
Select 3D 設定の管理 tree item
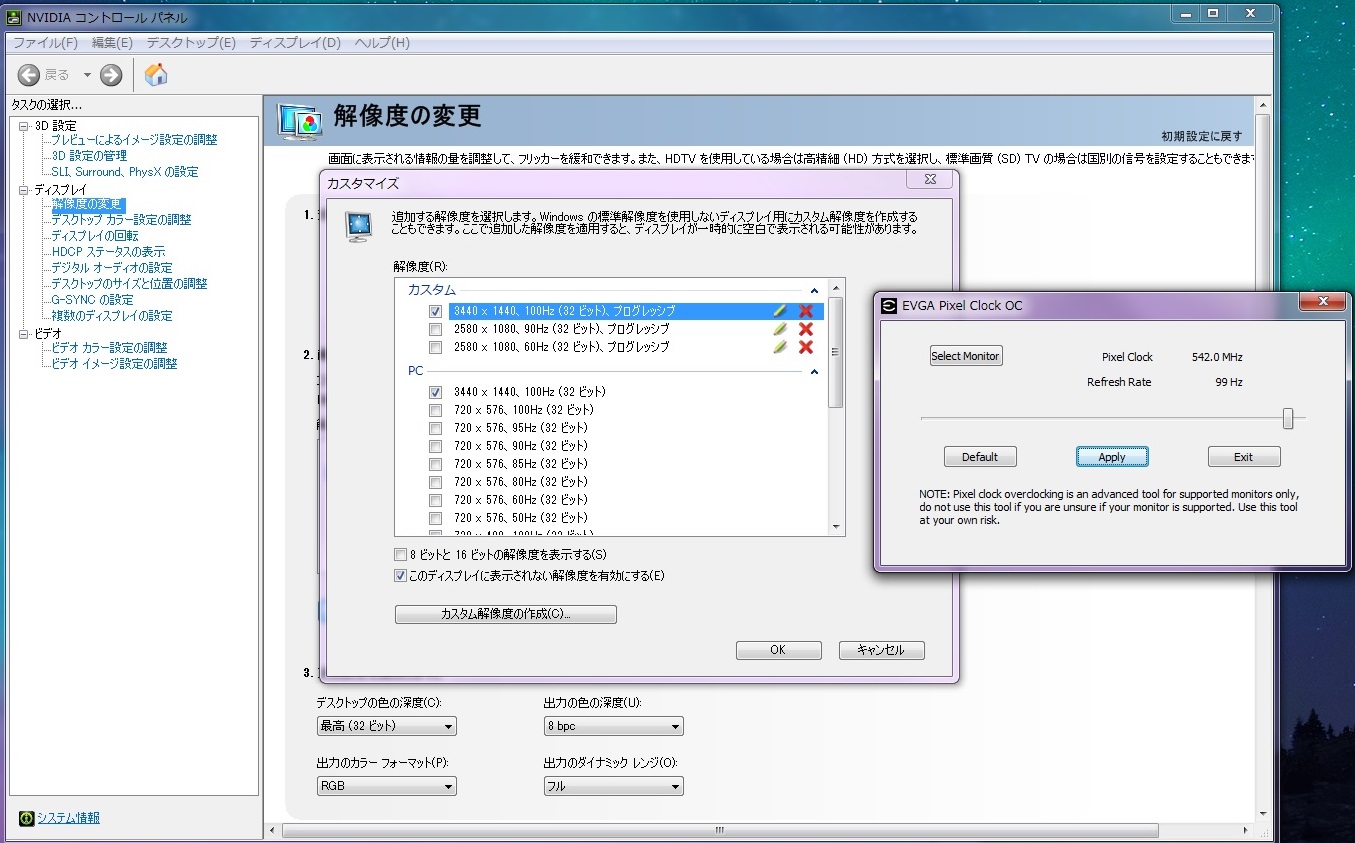[x=89, y=156]
